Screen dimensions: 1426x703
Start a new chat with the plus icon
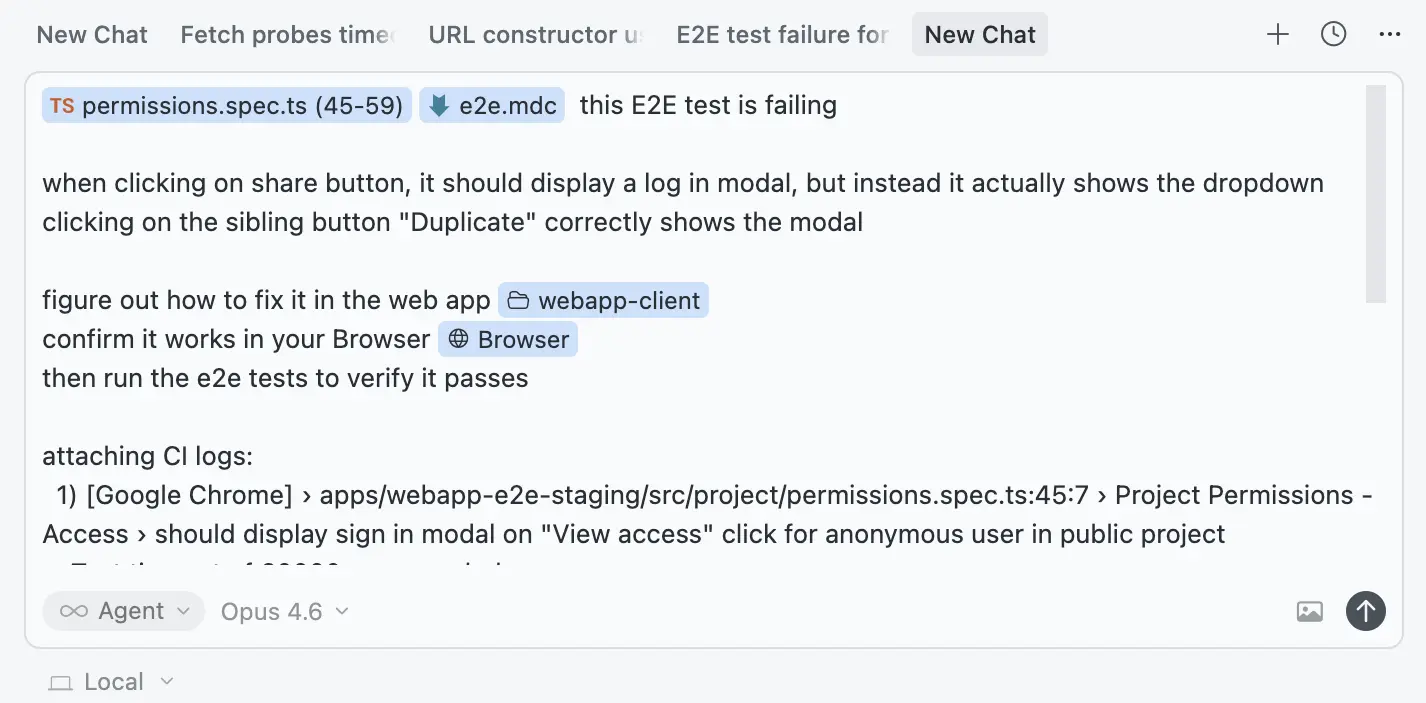coord(1277,33)
